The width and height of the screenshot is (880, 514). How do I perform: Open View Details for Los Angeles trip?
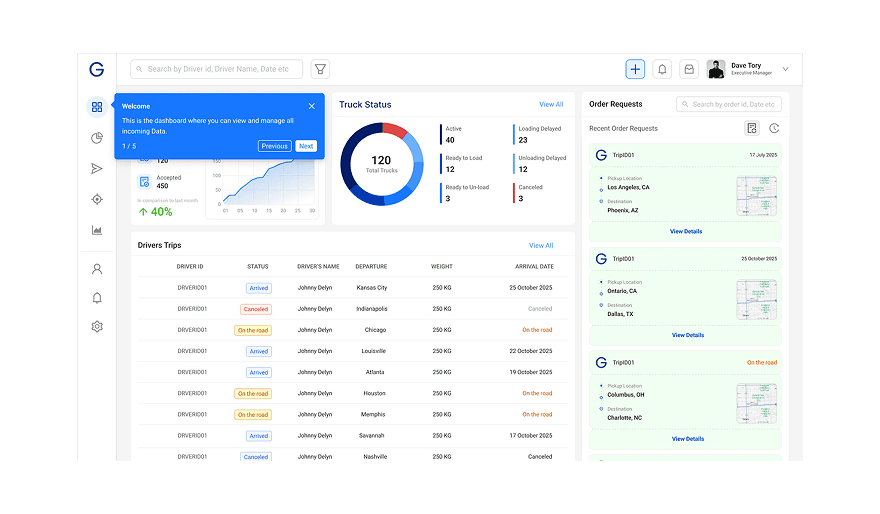coord(685,231)
